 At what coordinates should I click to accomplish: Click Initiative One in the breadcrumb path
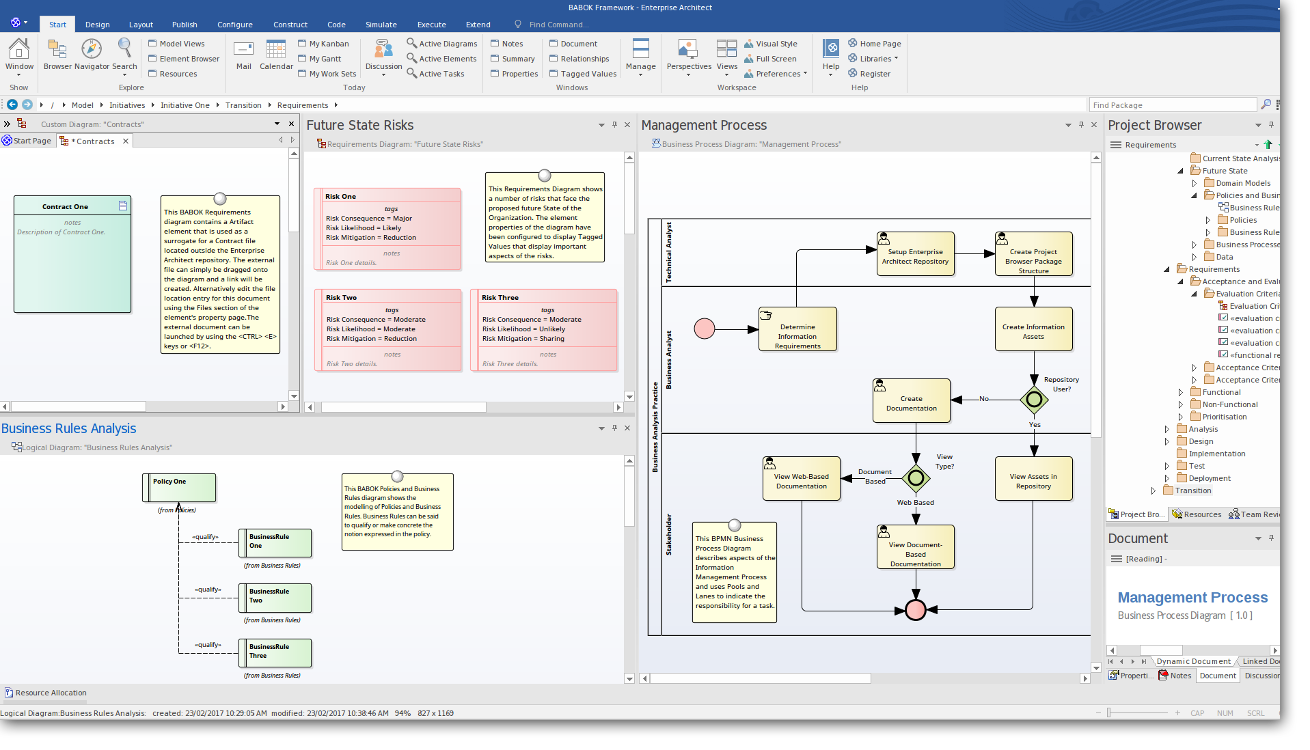pyautogui.click(x=185, y=105)
